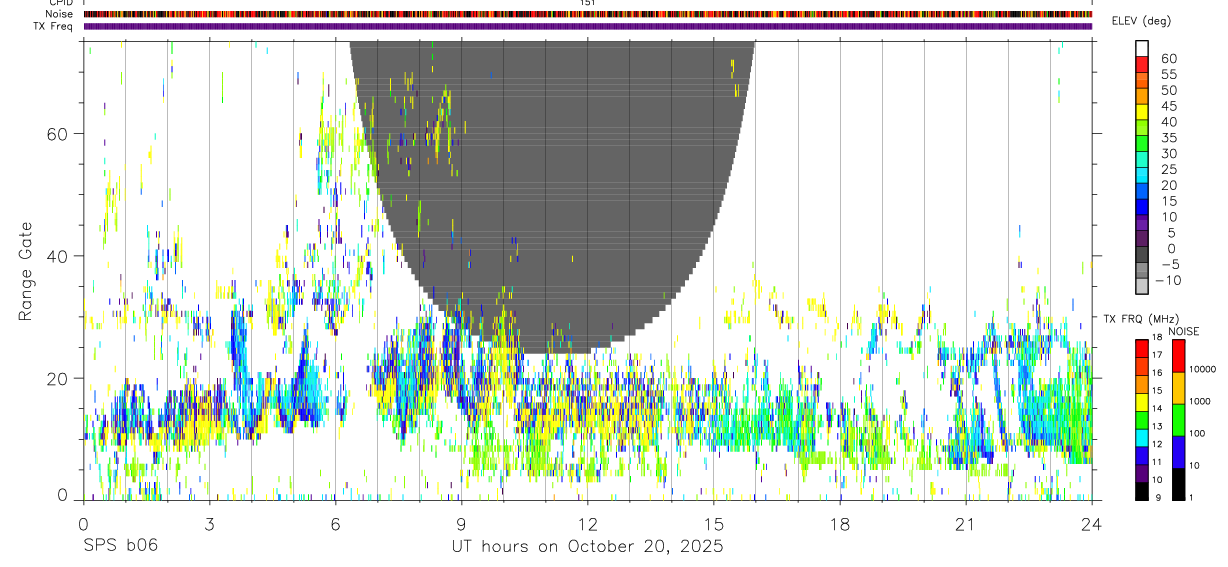Click the x-axis tick label 3
1228x567 pixels.
(x=210, y=524)
